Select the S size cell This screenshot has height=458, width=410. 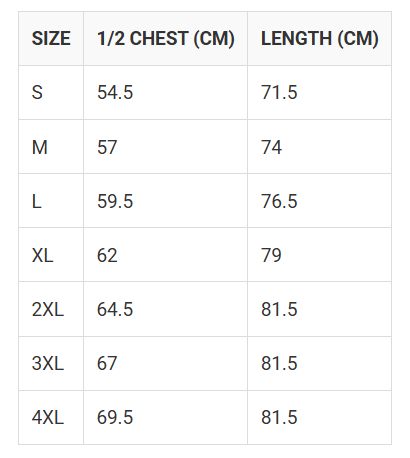pos(51,92)
